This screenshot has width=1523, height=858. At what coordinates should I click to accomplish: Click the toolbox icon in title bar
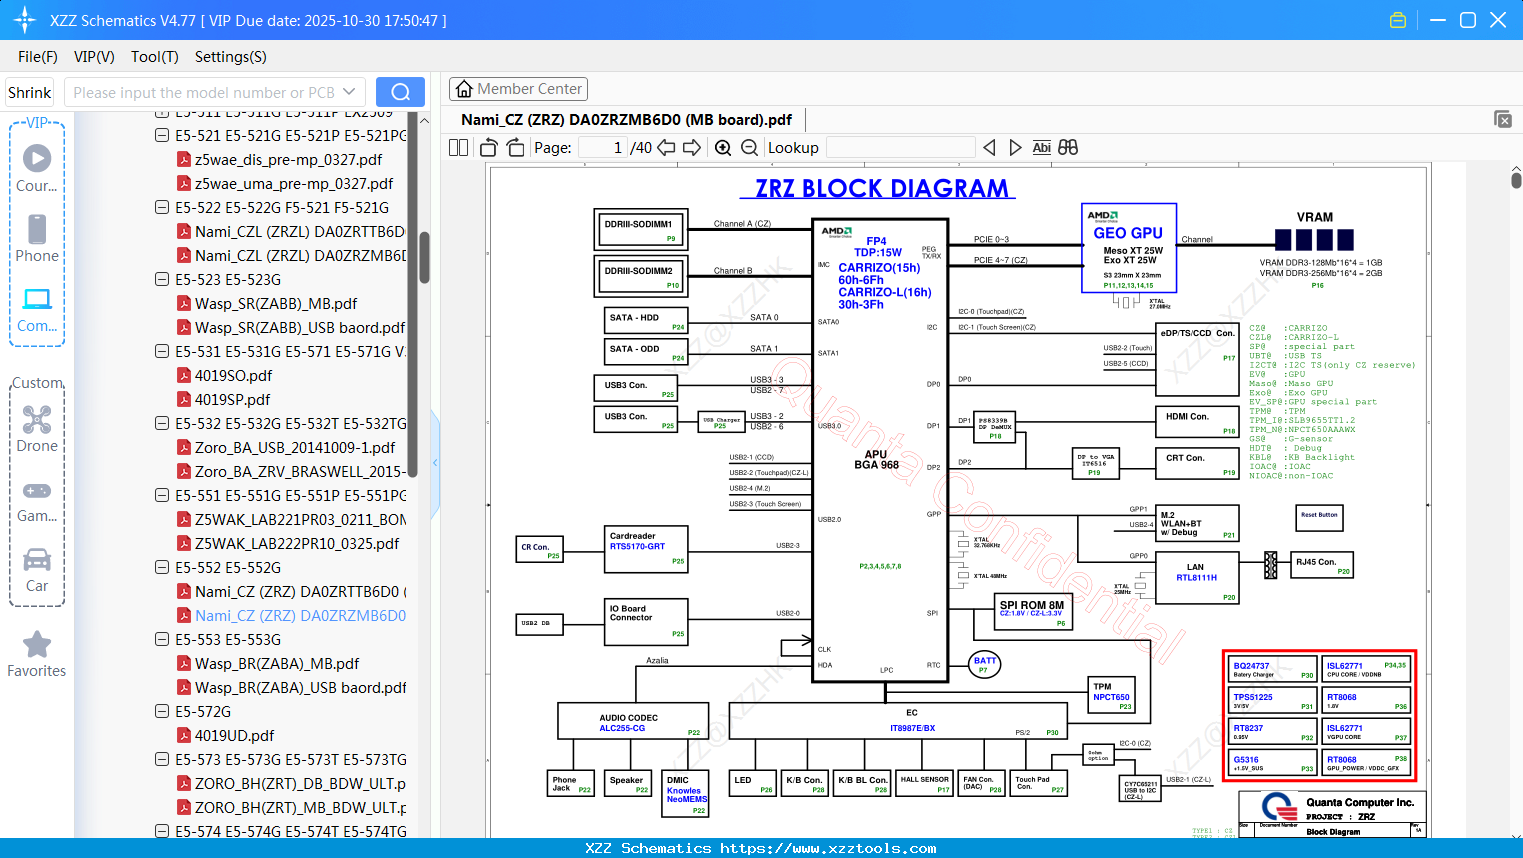(x=1398, y=20)
